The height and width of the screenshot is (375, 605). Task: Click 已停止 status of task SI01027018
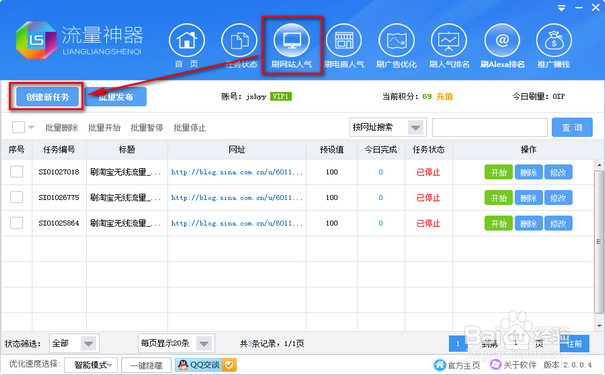[428, 172]
